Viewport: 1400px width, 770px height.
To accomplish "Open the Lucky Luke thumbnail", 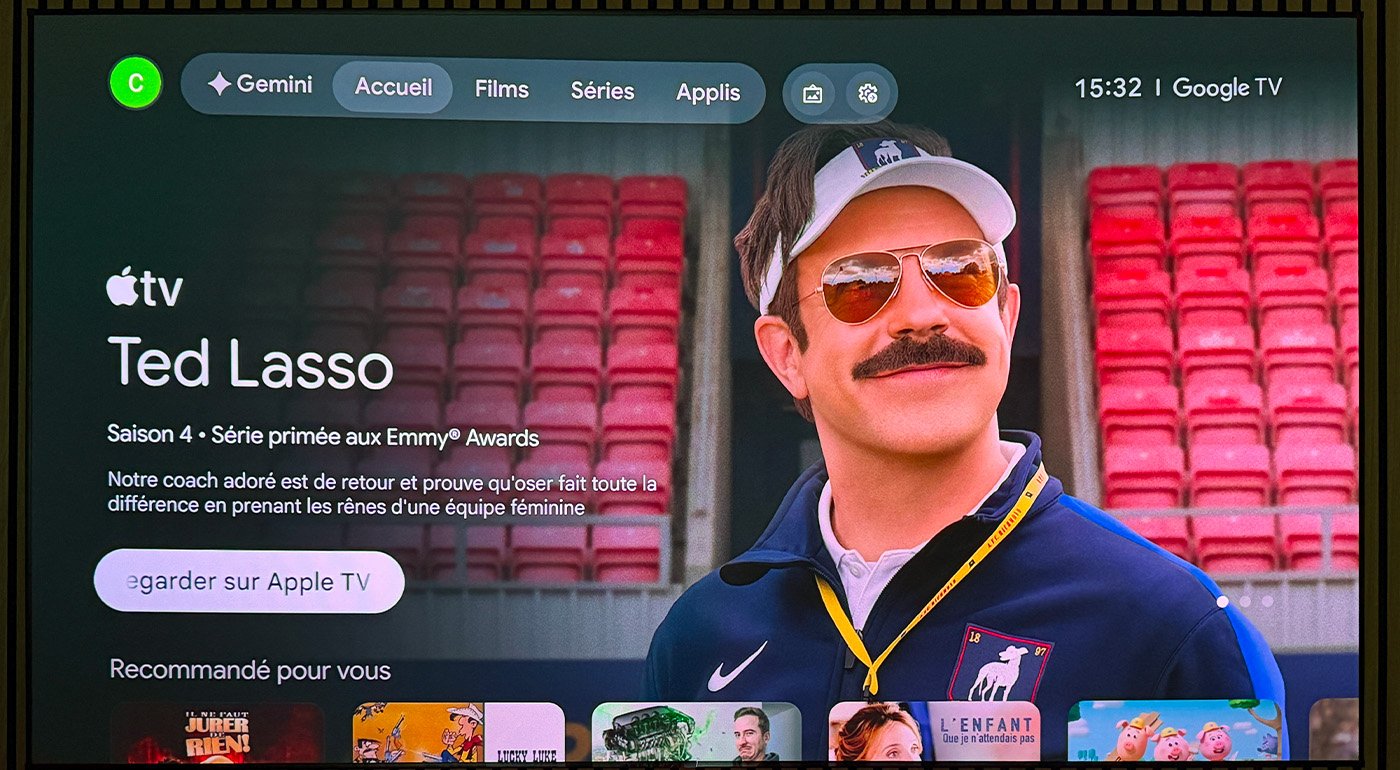I will [459, 733].
